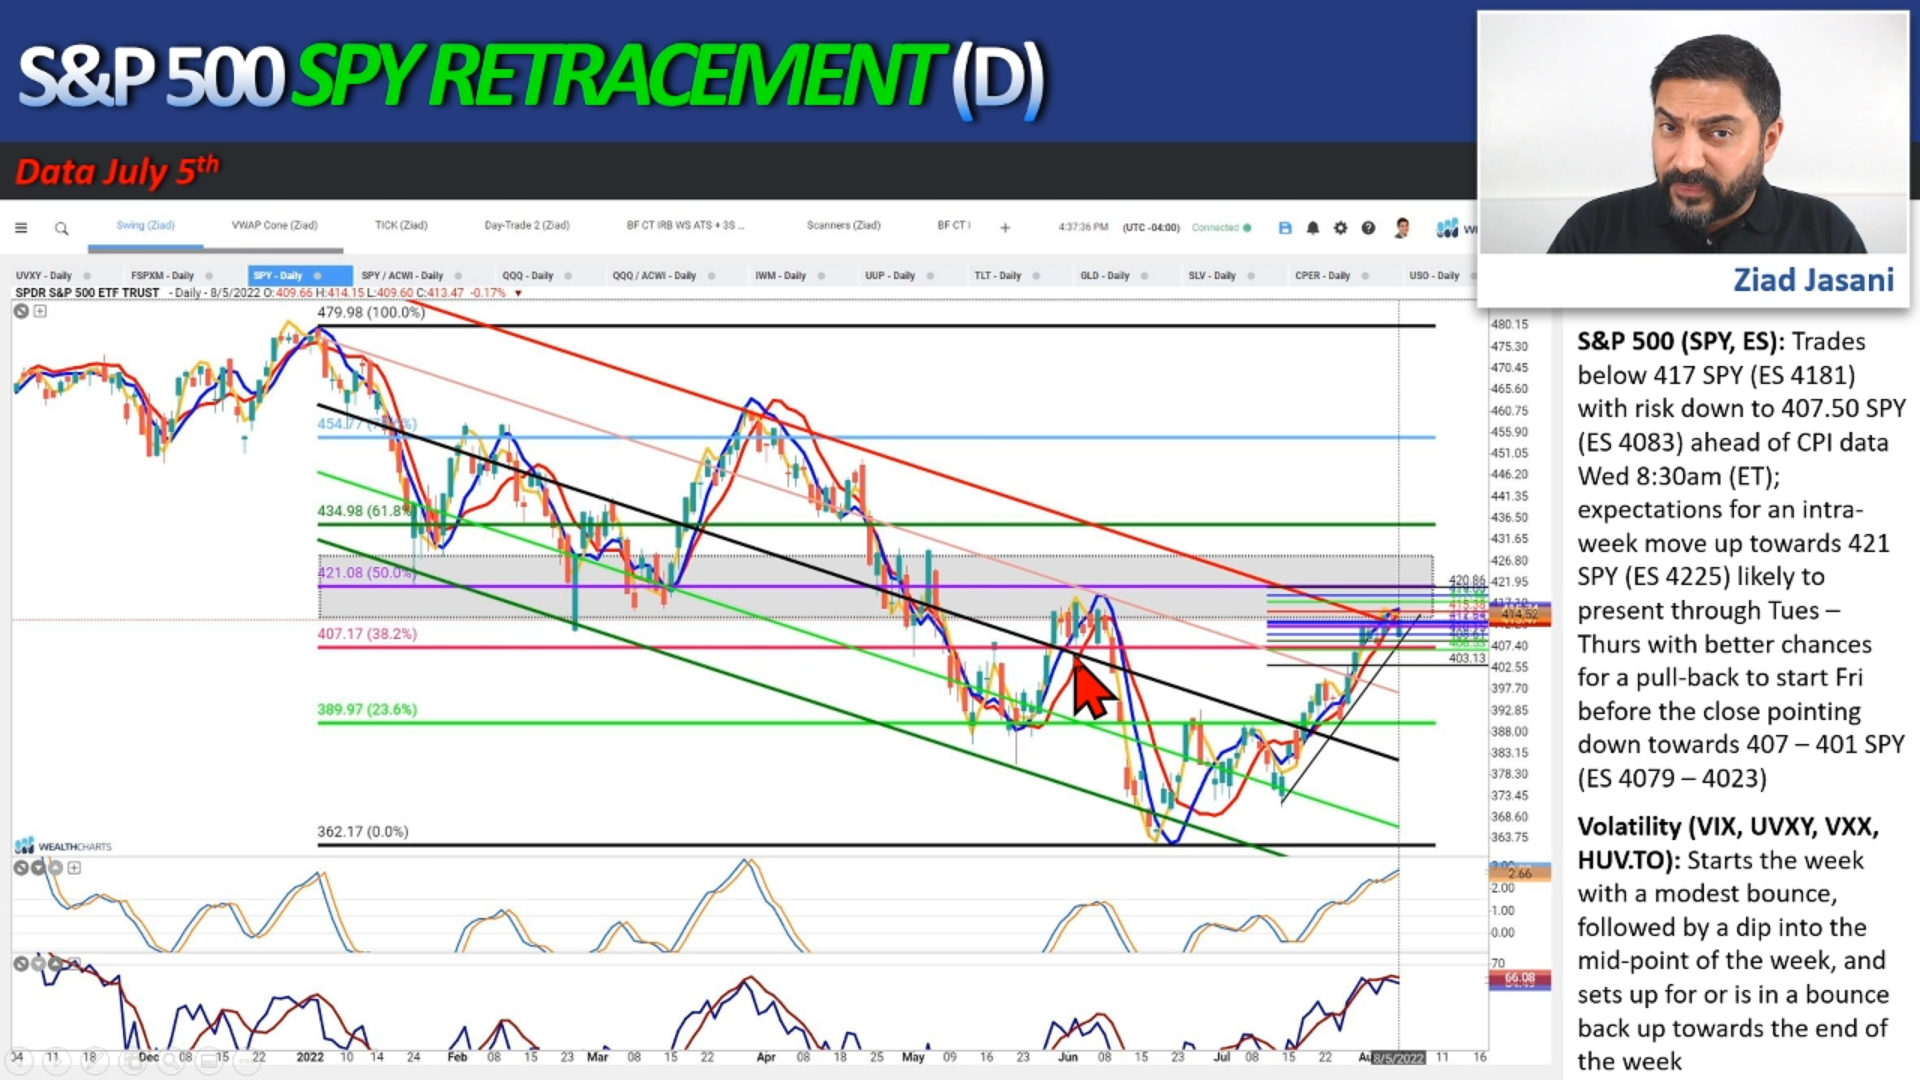This screenshot has width=1920, height=1080.
Task: Add indicator to the main price panel
Action: (40, 311)
